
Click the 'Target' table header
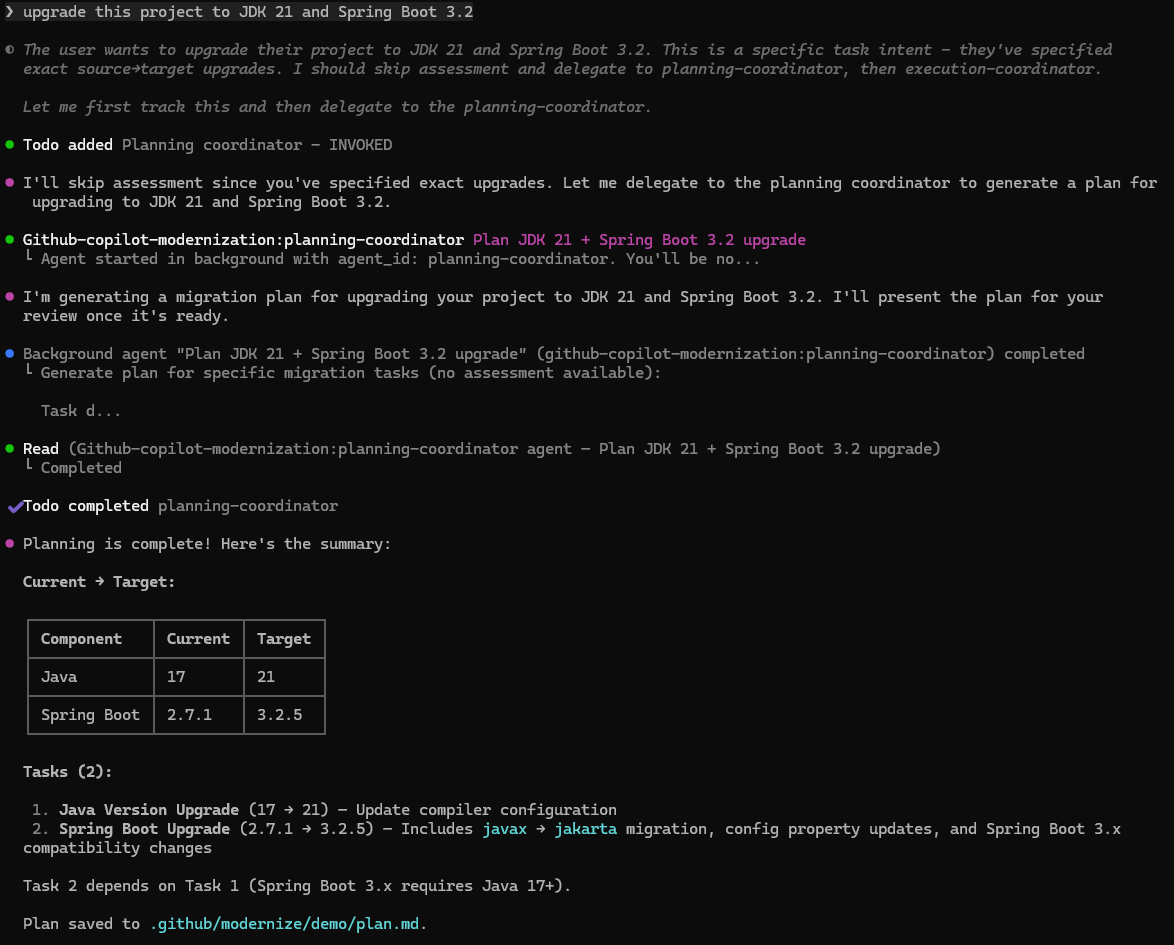[284, 639]
